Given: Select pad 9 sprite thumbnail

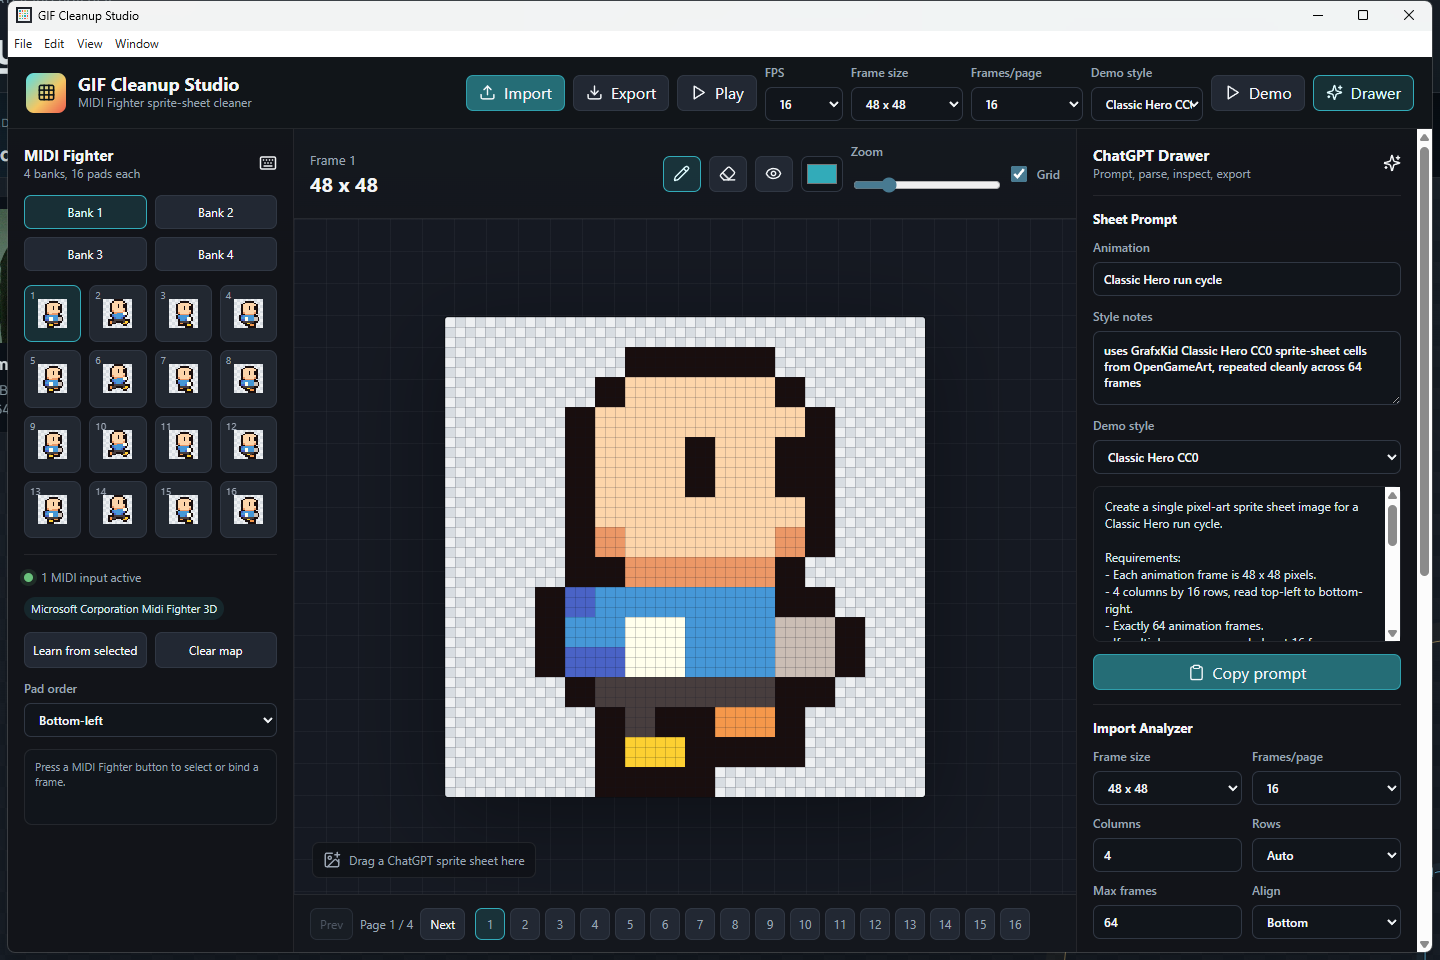Looking at the screenshot, I should pyautogui.click(x=52, y=444).
